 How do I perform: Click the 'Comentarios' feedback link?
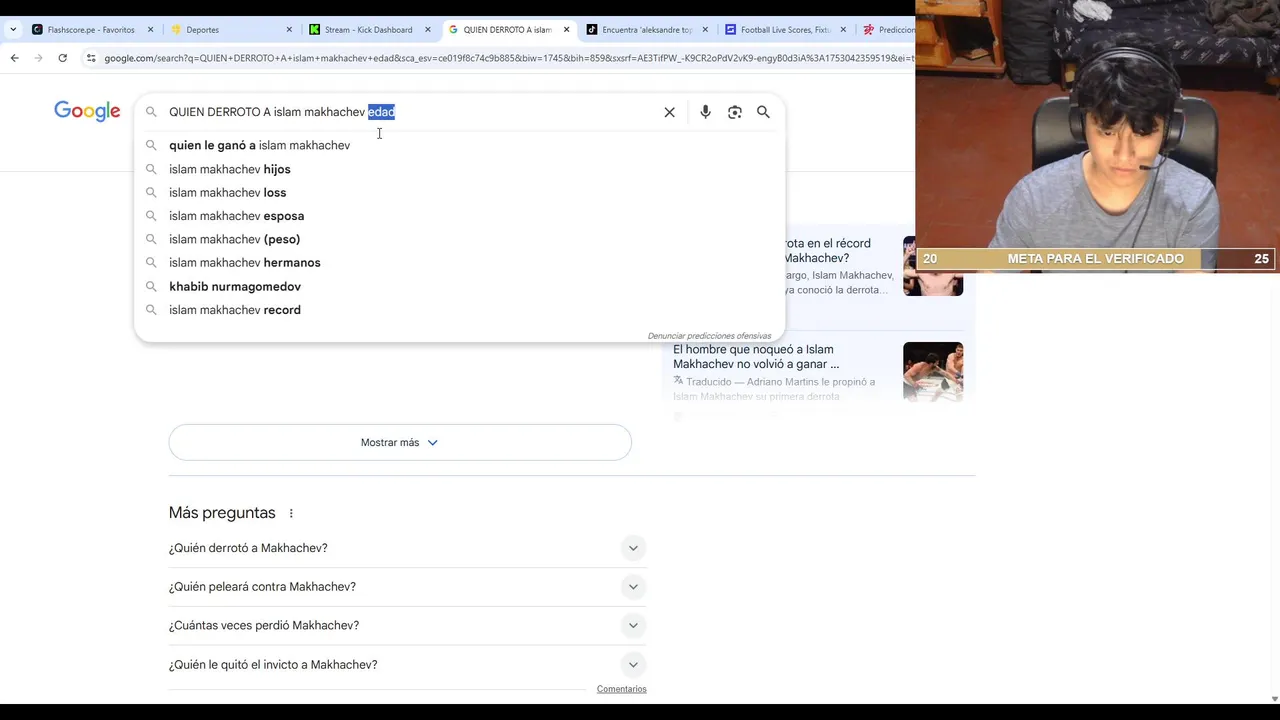(622, 689)
